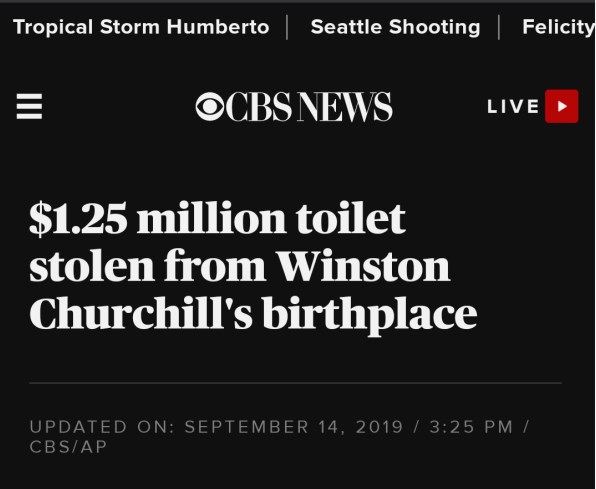Click the "Churchill's birthplace" headline line
596x489 pixels.
coord(253,315)
